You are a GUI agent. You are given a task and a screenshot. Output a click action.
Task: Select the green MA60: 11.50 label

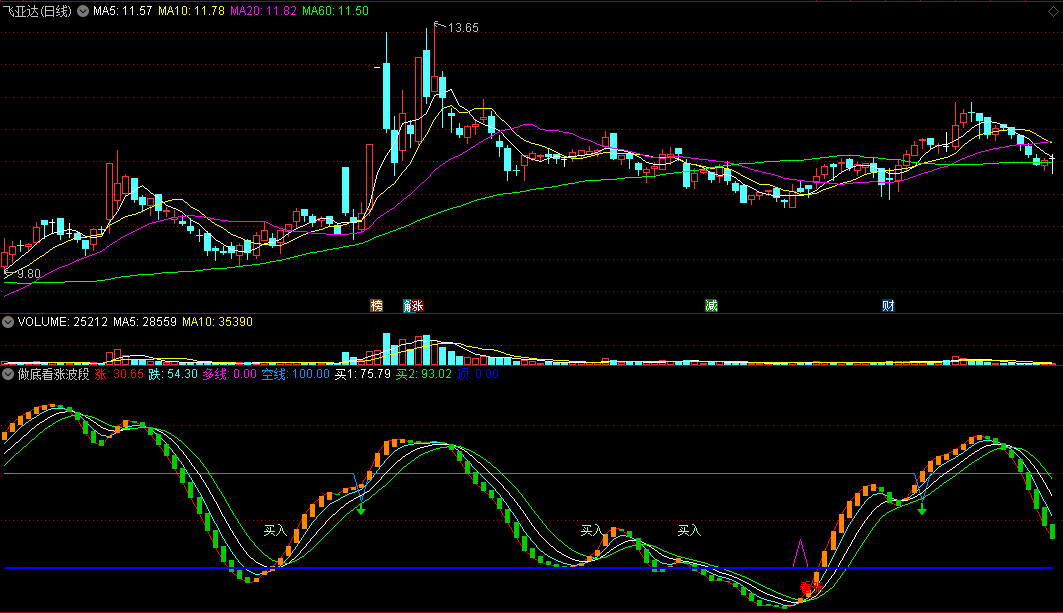(336, 11)
